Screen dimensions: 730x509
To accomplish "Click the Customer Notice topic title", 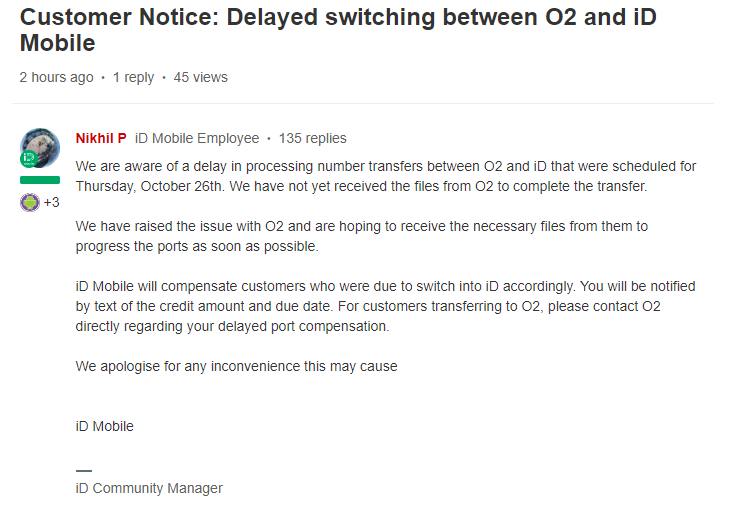I will (338, 30).
